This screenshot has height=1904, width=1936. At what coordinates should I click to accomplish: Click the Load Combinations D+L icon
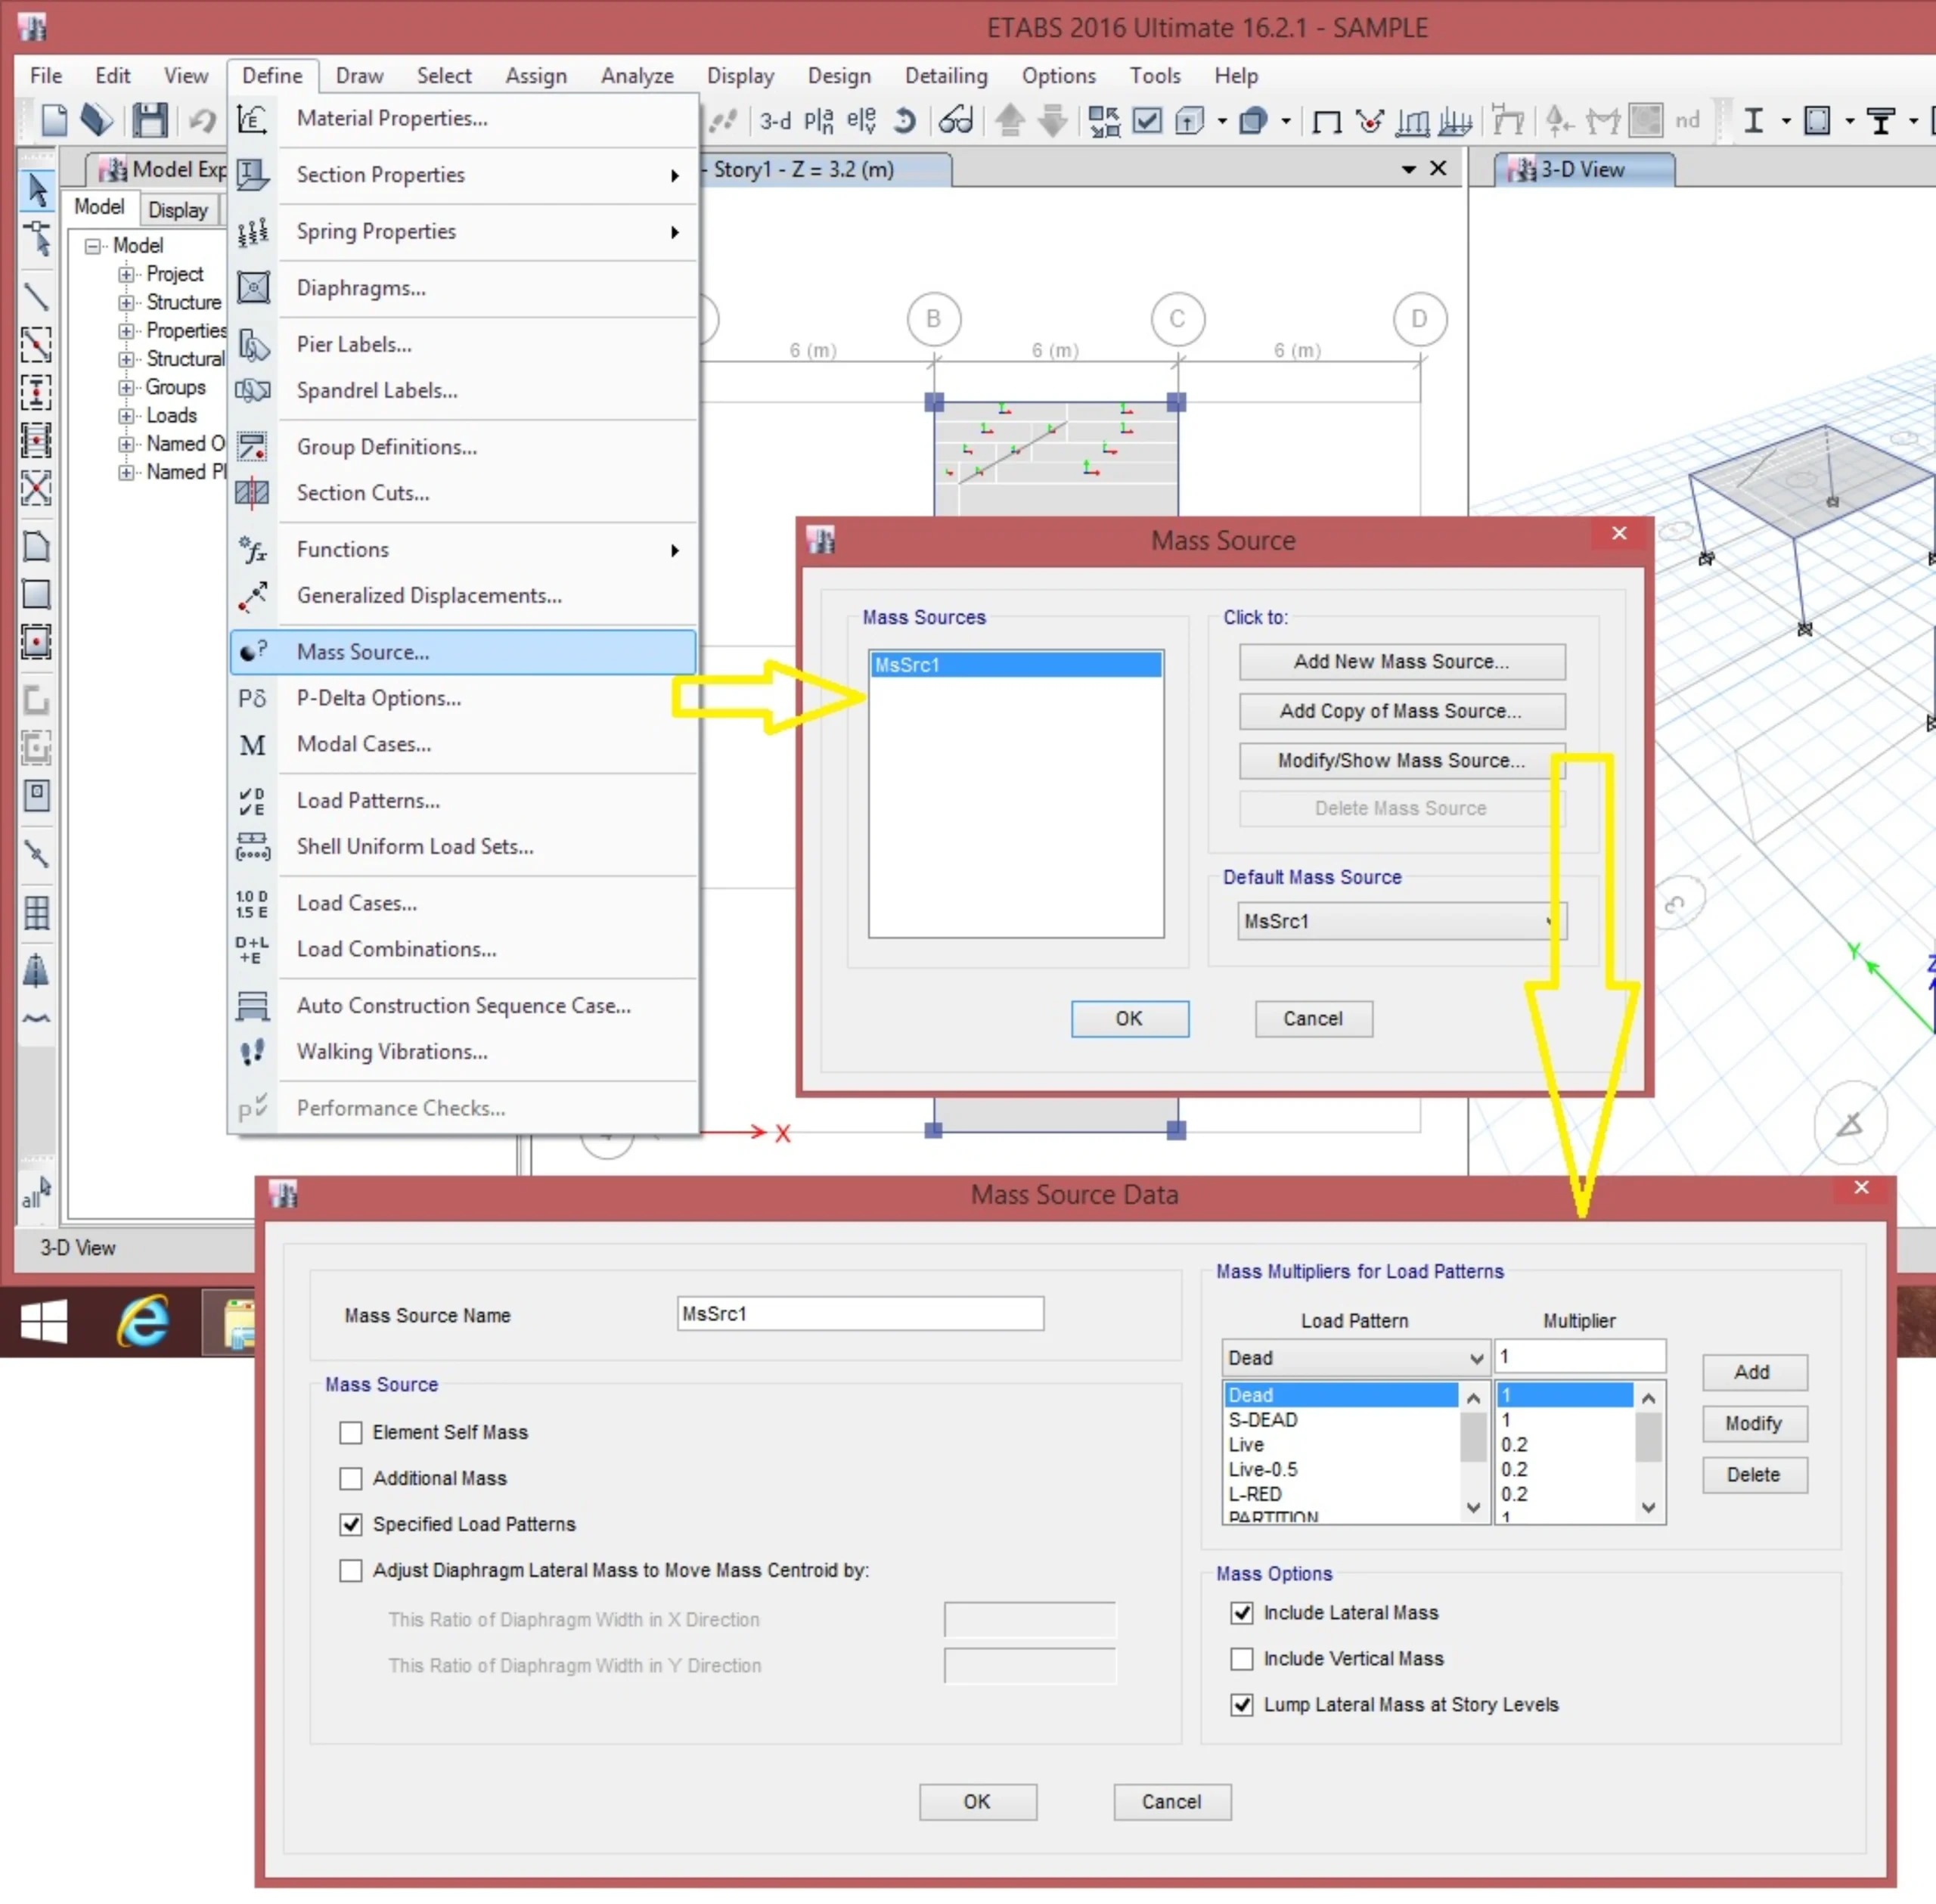pos(253,950)
